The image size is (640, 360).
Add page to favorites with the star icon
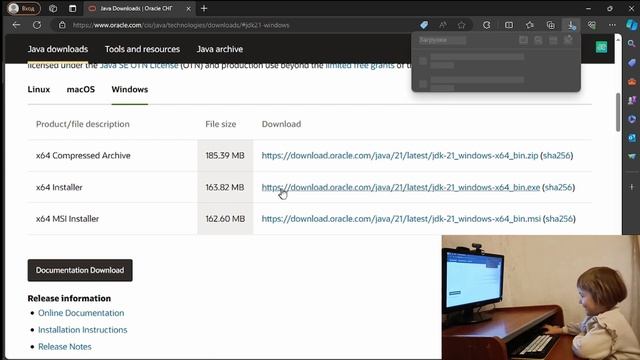point(462,25)
